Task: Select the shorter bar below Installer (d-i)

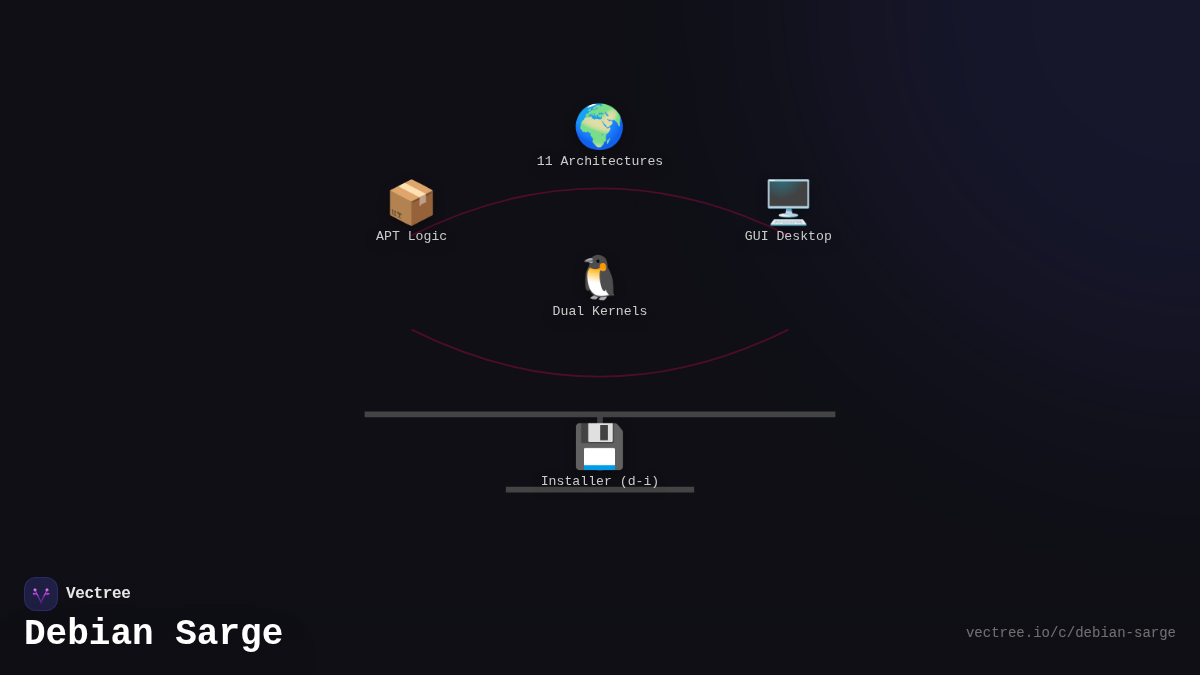Action: [x=600, y=490]
